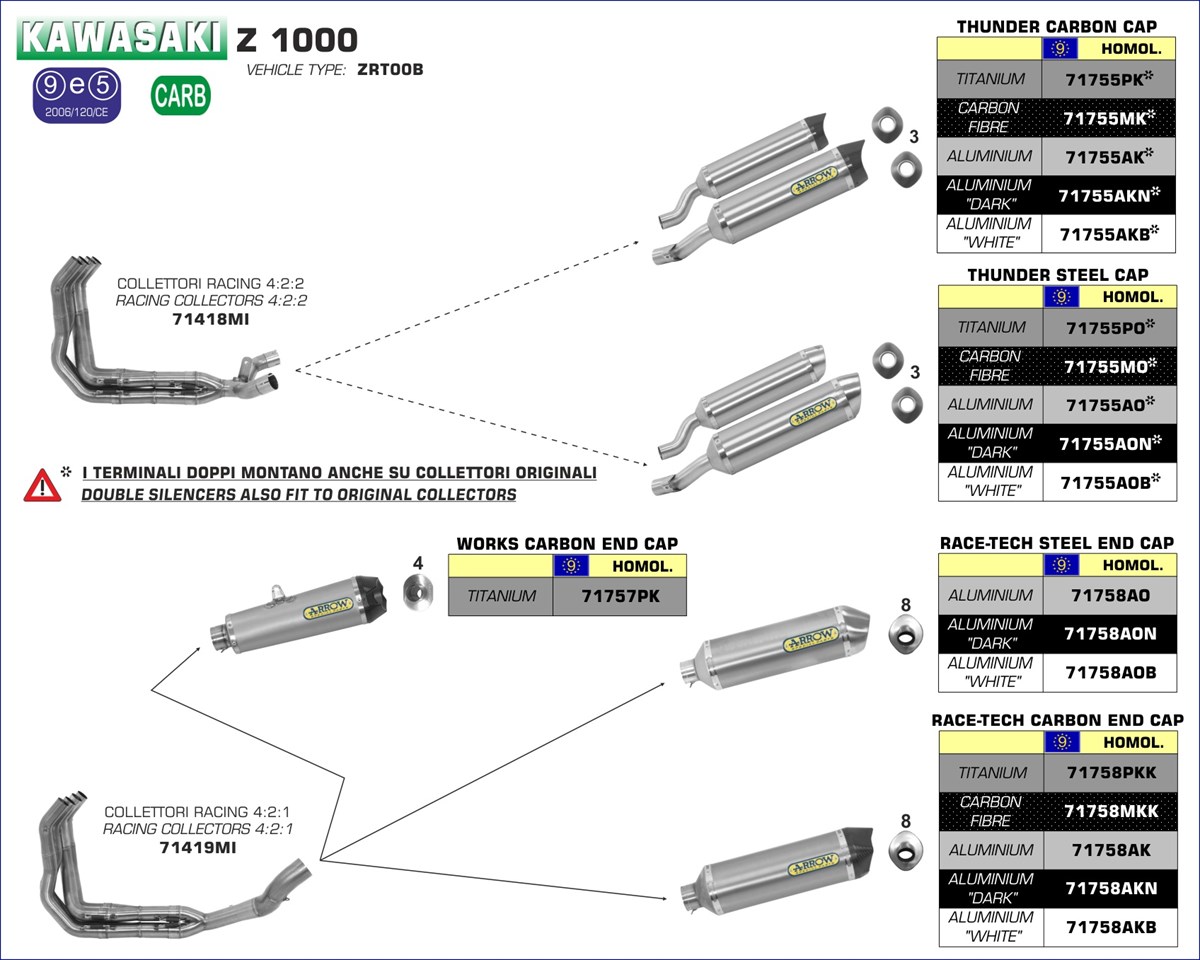Click dB killer insert beside Race-Tech Steel silencer
The height and width of the screenshot is (960, 1200).
coord(906,633)
